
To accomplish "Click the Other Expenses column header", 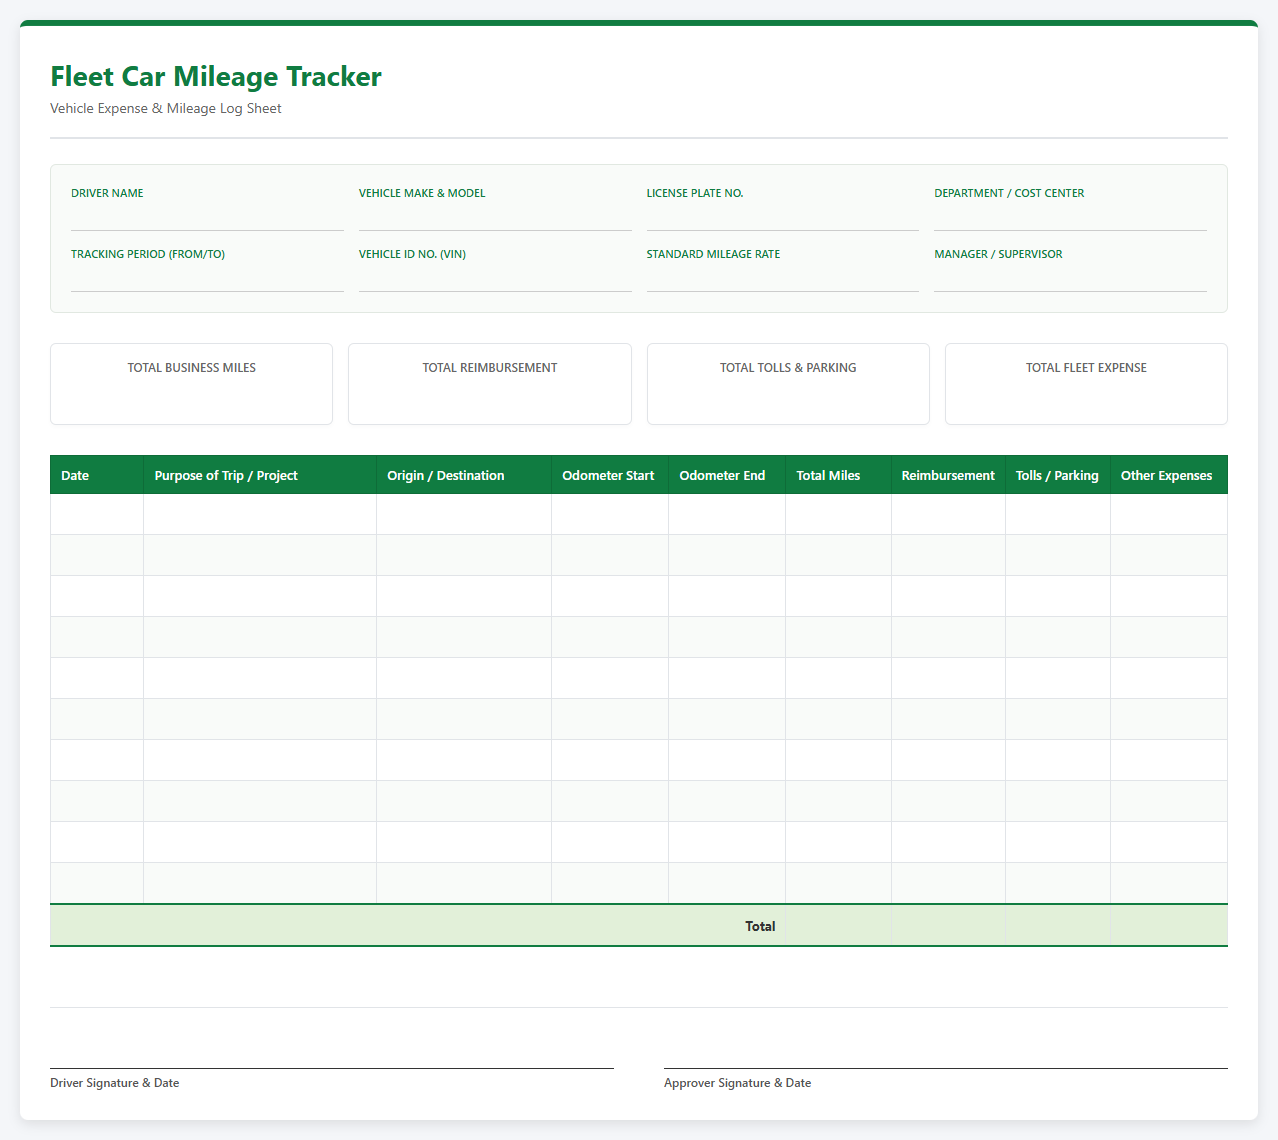I will pyautogui.click(x=1169, y=475).
